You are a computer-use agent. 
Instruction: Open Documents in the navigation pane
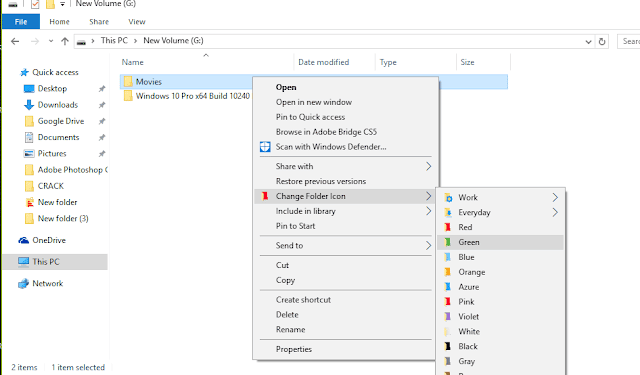pyautogui.click(x=58, y=138)
